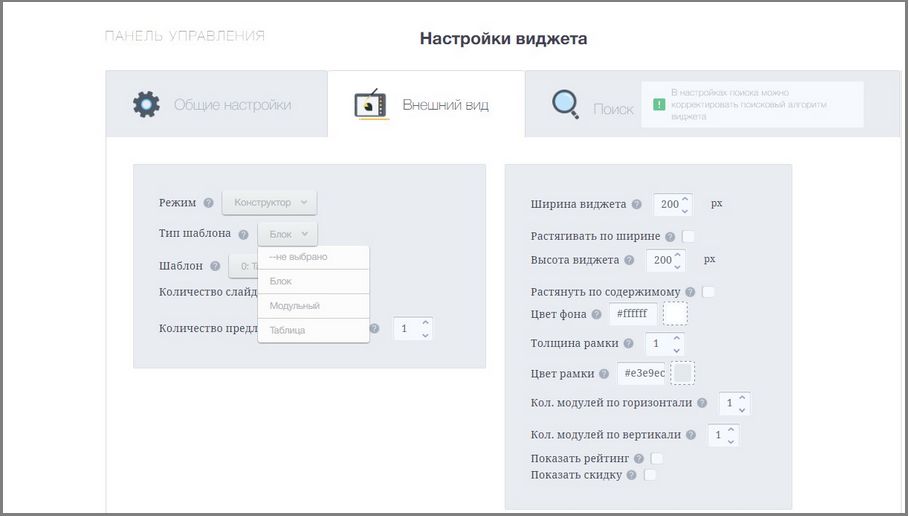
Task: Click help icon next to Цвет рамки
Action: pos(604,374)
